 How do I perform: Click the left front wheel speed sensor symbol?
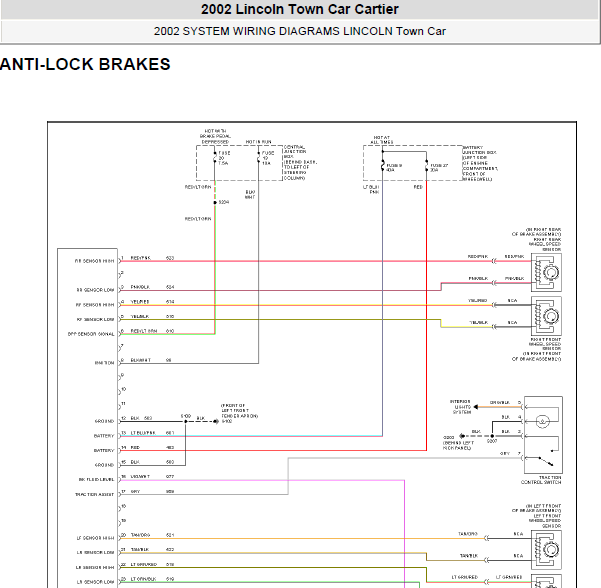click(546, 550)
